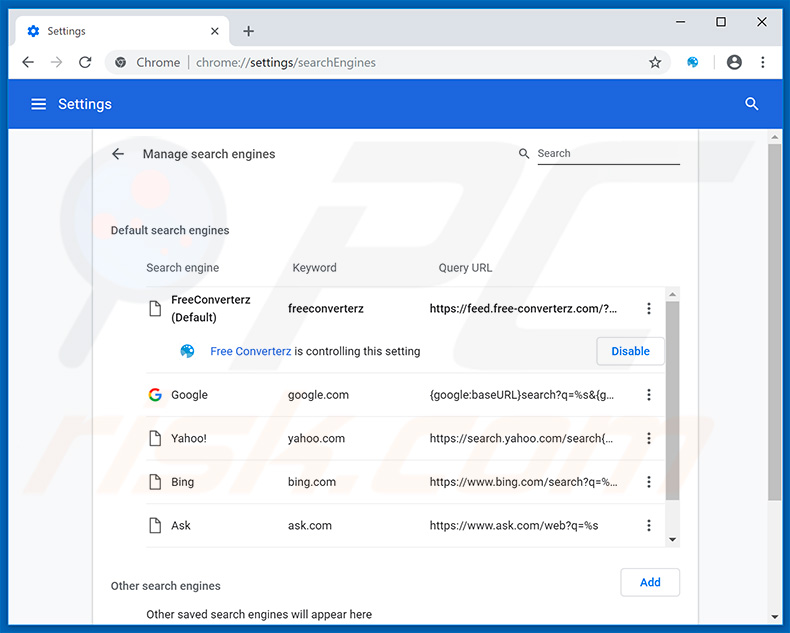Minimize the Chrome window
This screenshot has width=790, height=633.
(681, 22)
